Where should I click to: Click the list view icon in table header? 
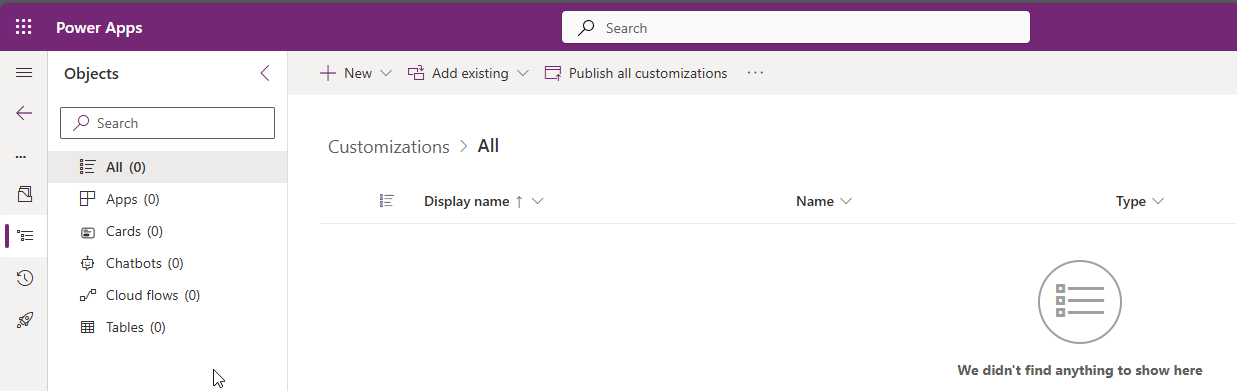[x=387, y=201]
